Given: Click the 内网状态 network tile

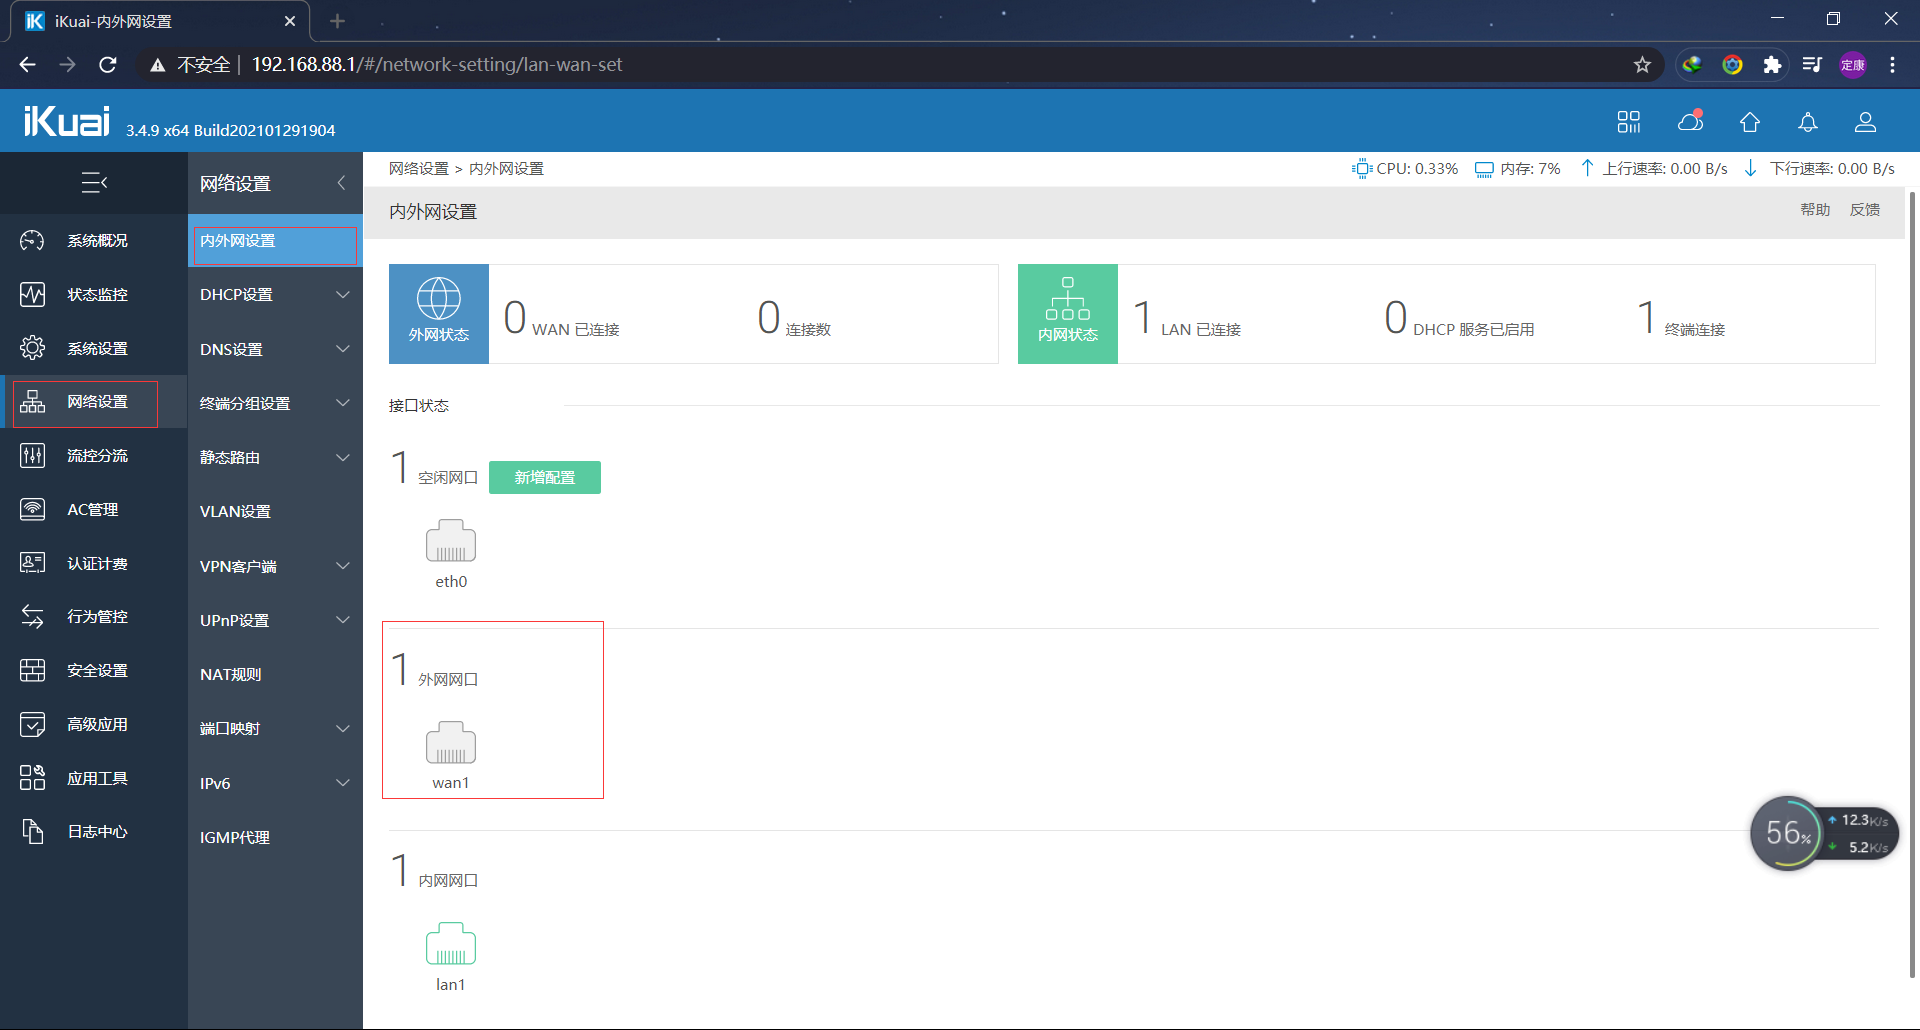Looking at the screenshot, I should pos(1068,314).
